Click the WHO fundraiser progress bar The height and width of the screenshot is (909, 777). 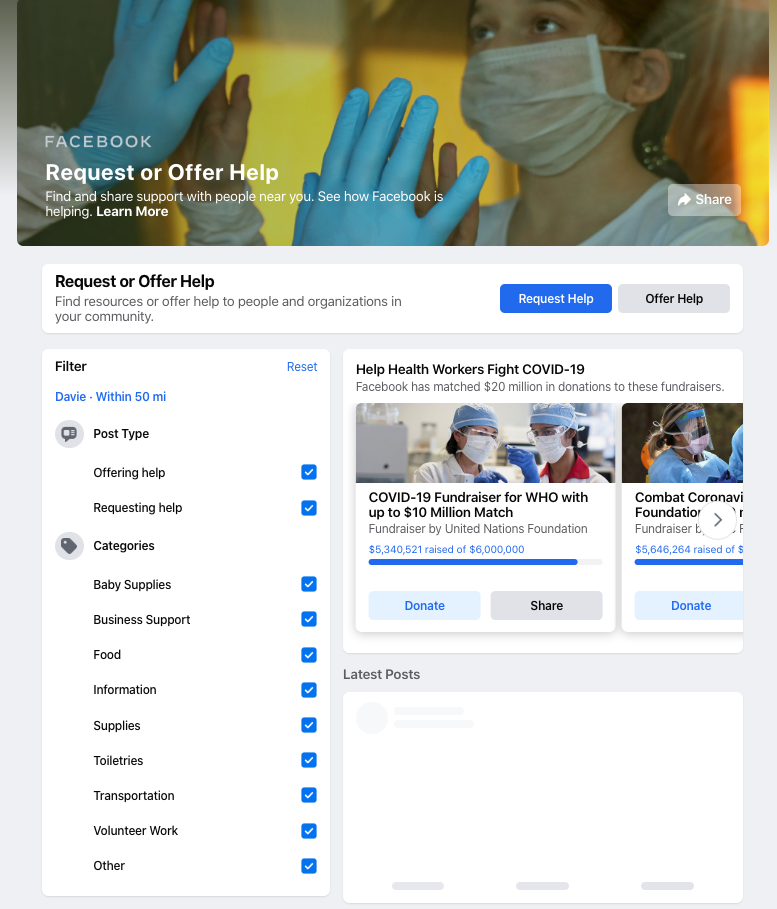[x=485, y=562]
